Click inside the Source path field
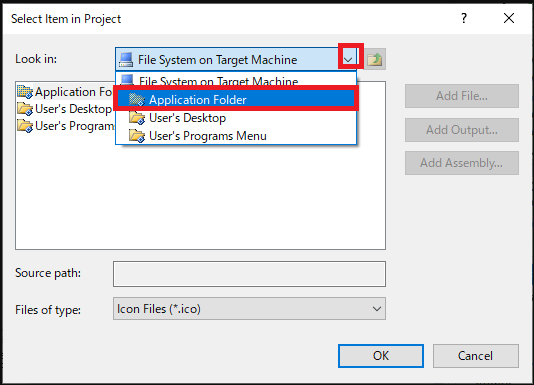This screenshot has width=534, height=385. click(249, 274)
